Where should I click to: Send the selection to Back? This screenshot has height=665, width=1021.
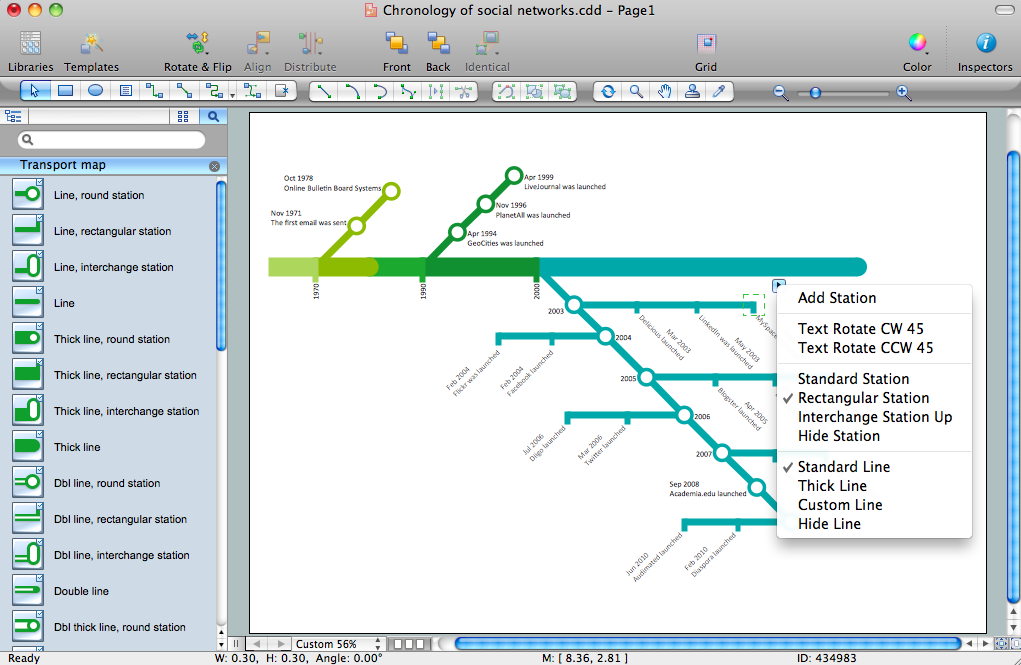[438, 51]
